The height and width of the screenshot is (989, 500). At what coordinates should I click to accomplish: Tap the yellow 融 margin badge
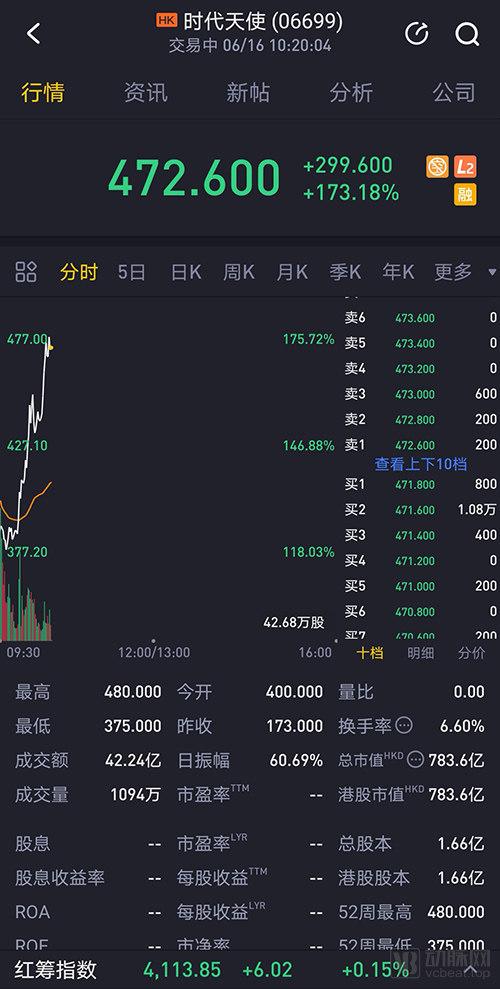[465, 195]
